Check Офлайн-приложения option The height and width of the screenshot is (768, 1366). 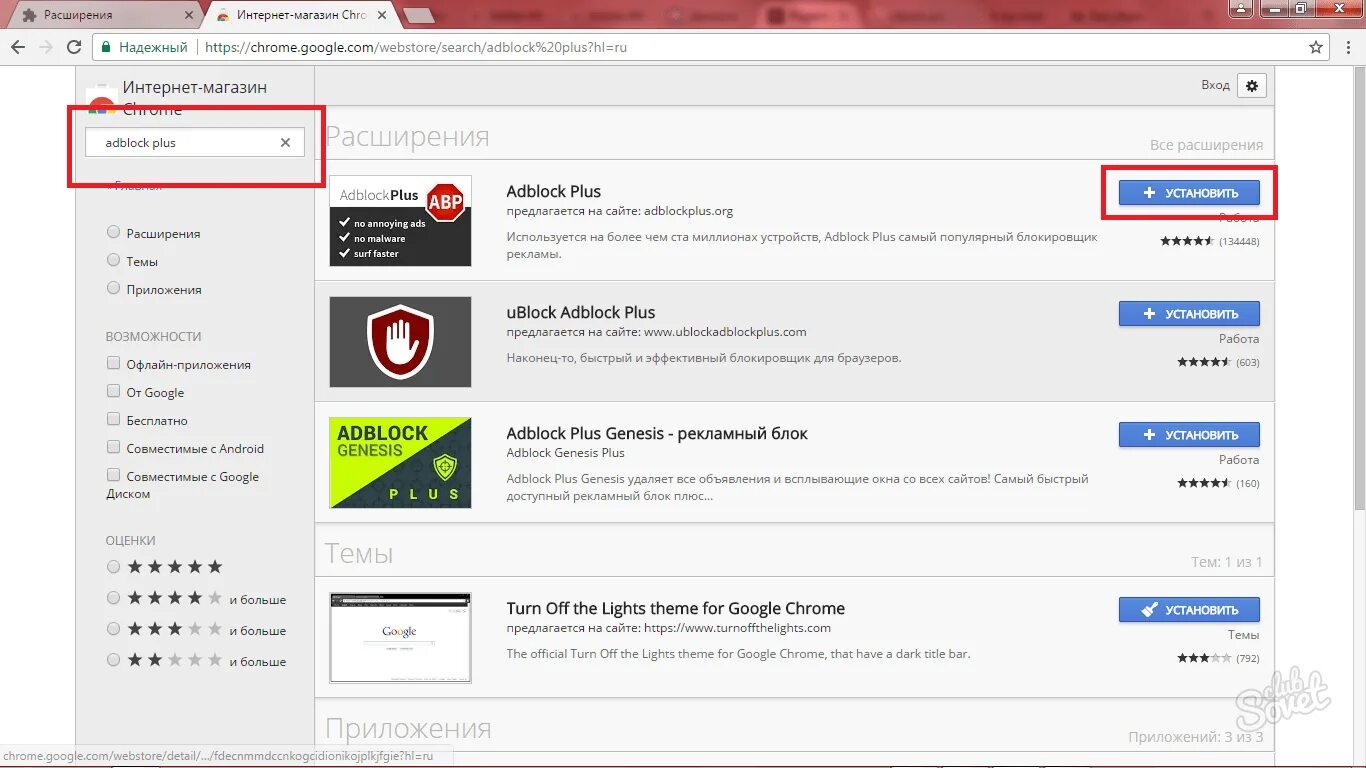pyautogui.click(x=113, y=364)
